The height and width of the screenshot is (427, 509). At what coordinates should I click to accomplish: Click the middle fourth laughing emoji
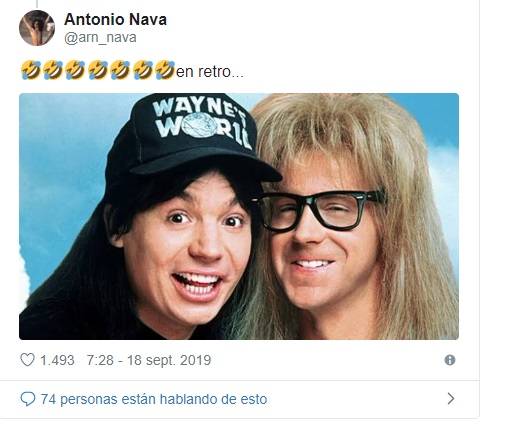98,70
